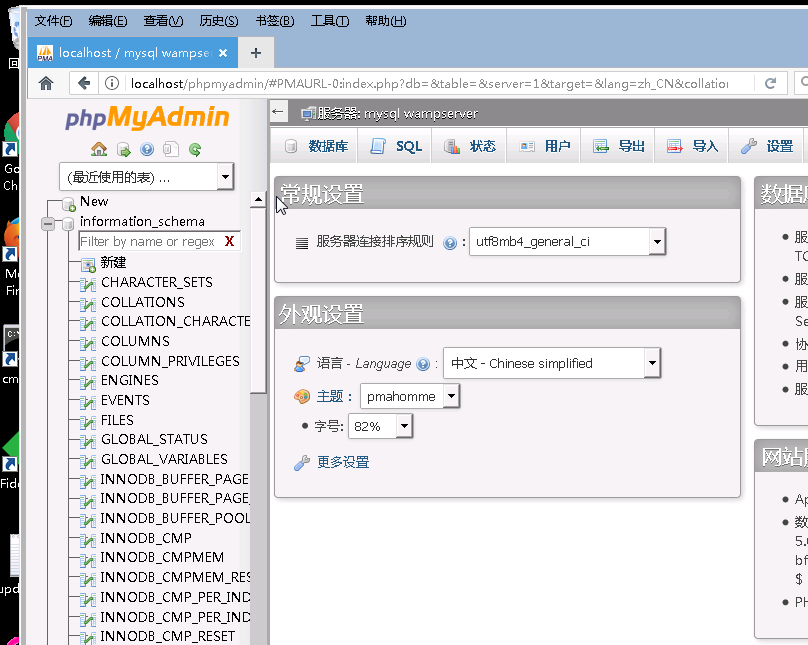Screen dimensions: 808x645
Task: Select the New item in database tree
Action: pos(94,201)
